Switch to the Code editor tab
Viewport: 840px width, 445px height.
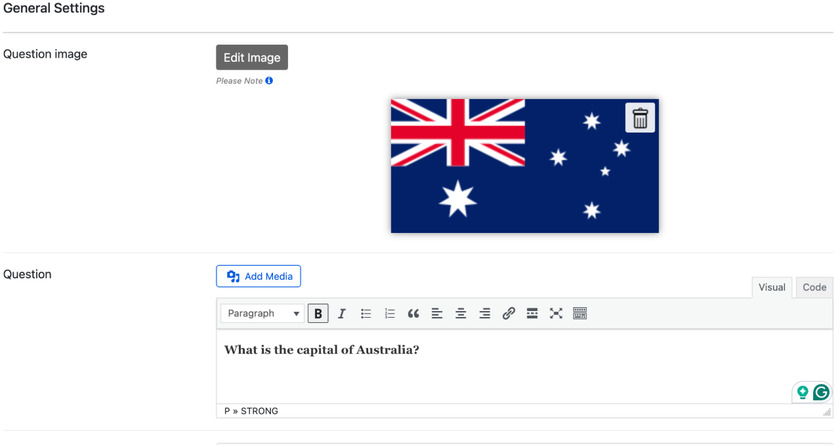click(x=814, y=288)
